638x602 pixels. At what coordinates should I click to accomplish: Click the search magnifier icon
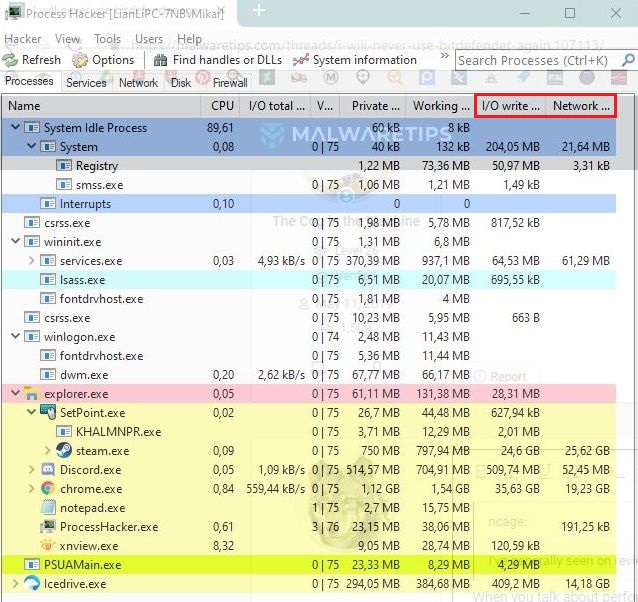click(x=628, y=60)
